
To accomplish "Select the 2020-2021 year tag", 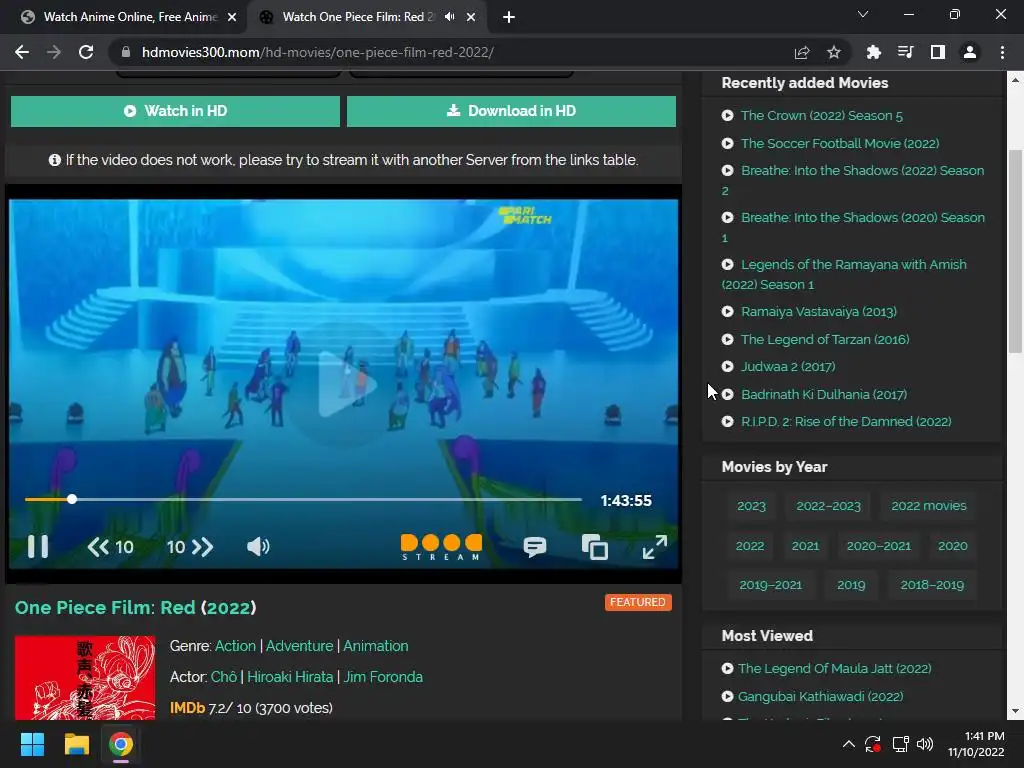I will (x=878, y=546).
